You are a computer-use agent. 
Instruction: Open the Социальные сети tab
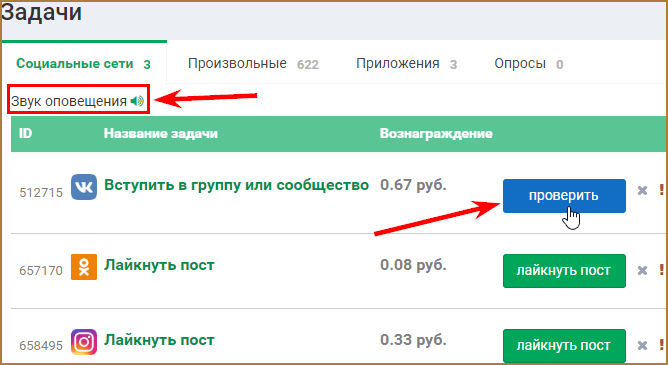pos(84,64)
